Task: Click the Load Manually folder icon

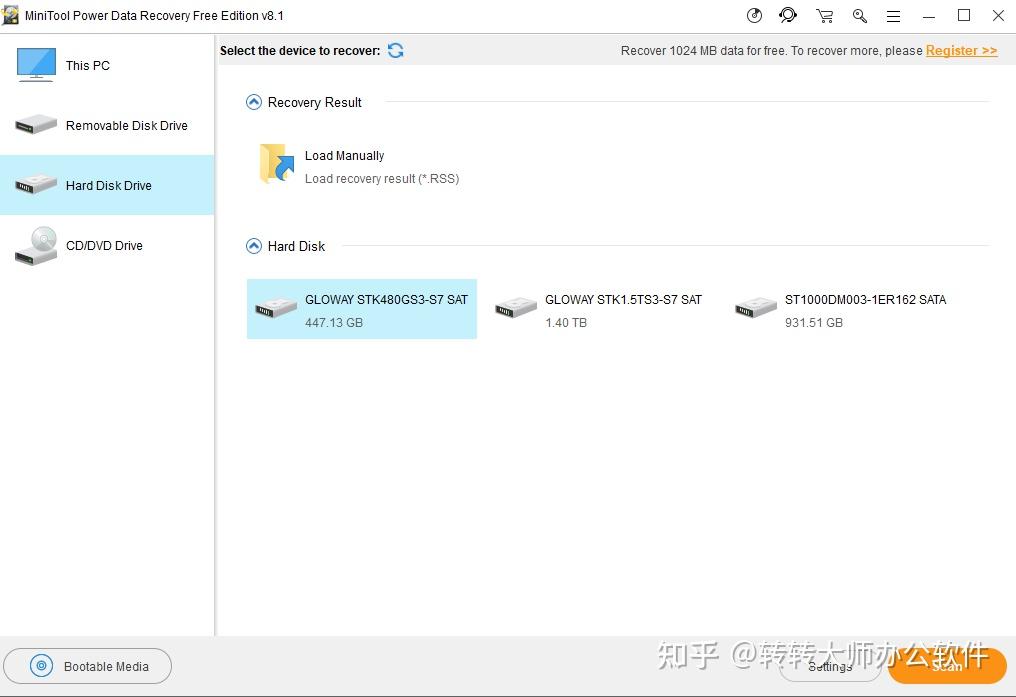Action: [x=277, y=164]
